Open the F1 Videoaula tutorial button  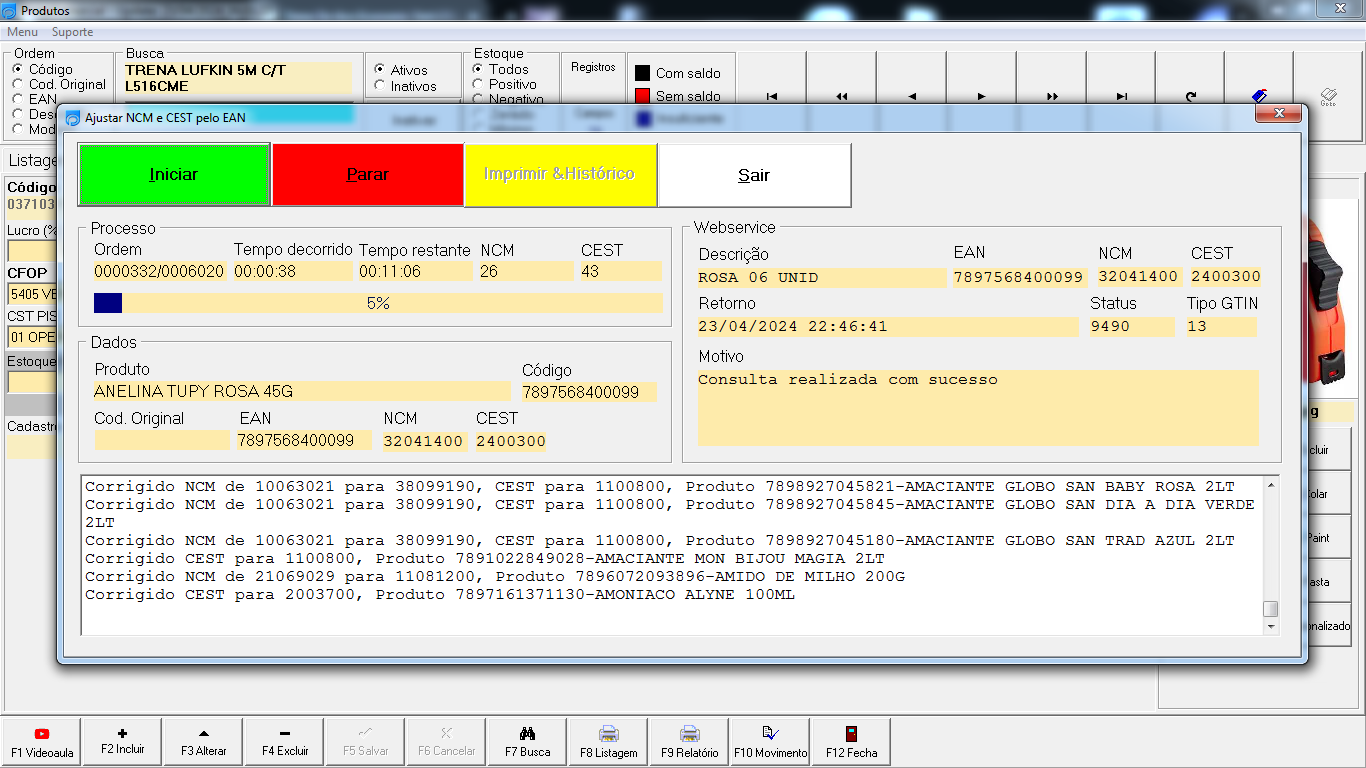point(42,742)
